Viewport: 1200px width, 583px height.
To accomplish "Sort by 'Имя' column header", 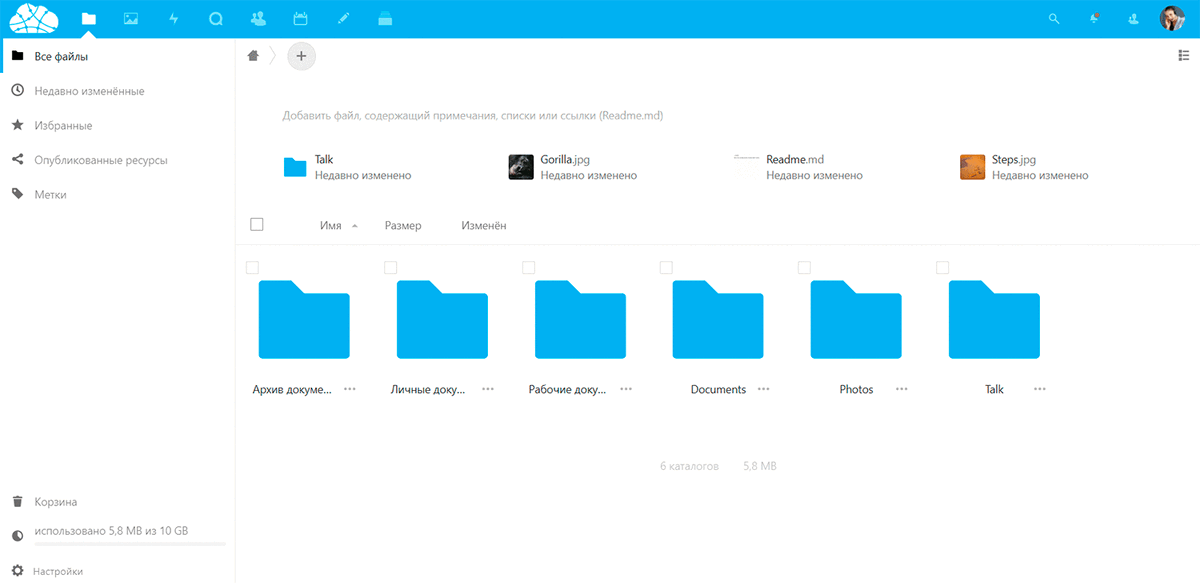I will click(331, 226).
